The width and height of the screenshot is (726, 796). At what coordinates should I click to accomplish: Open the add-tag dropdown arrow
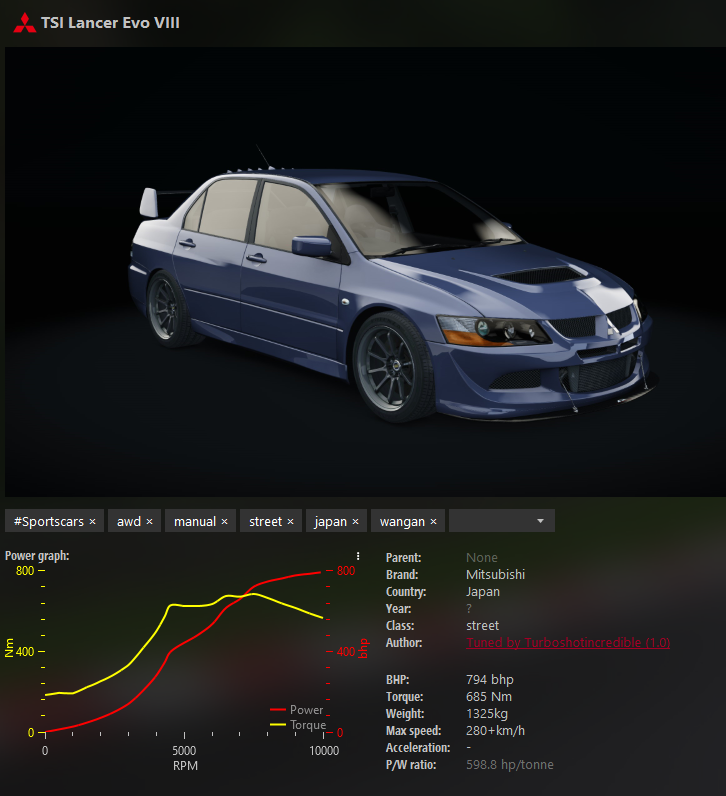pos(540,521)
